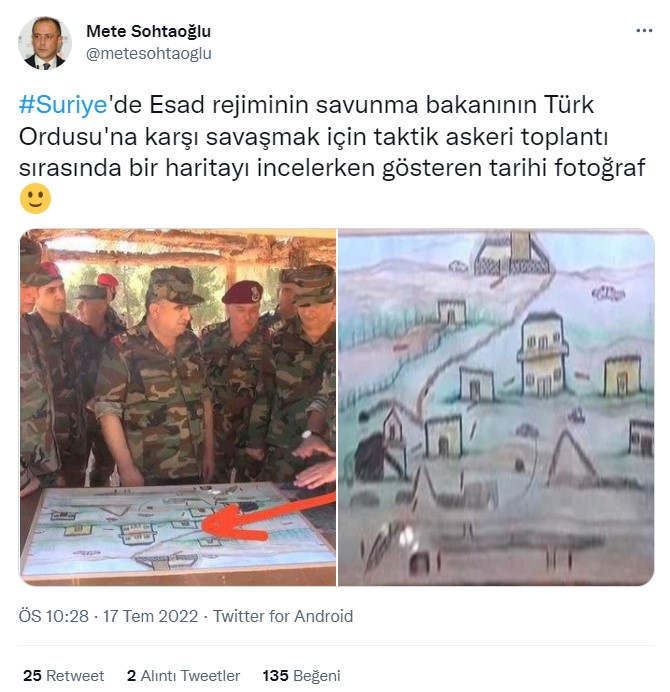Click the tower drawing atop right image
Viewport: 670px width, 692px height.
pos(513,254)
